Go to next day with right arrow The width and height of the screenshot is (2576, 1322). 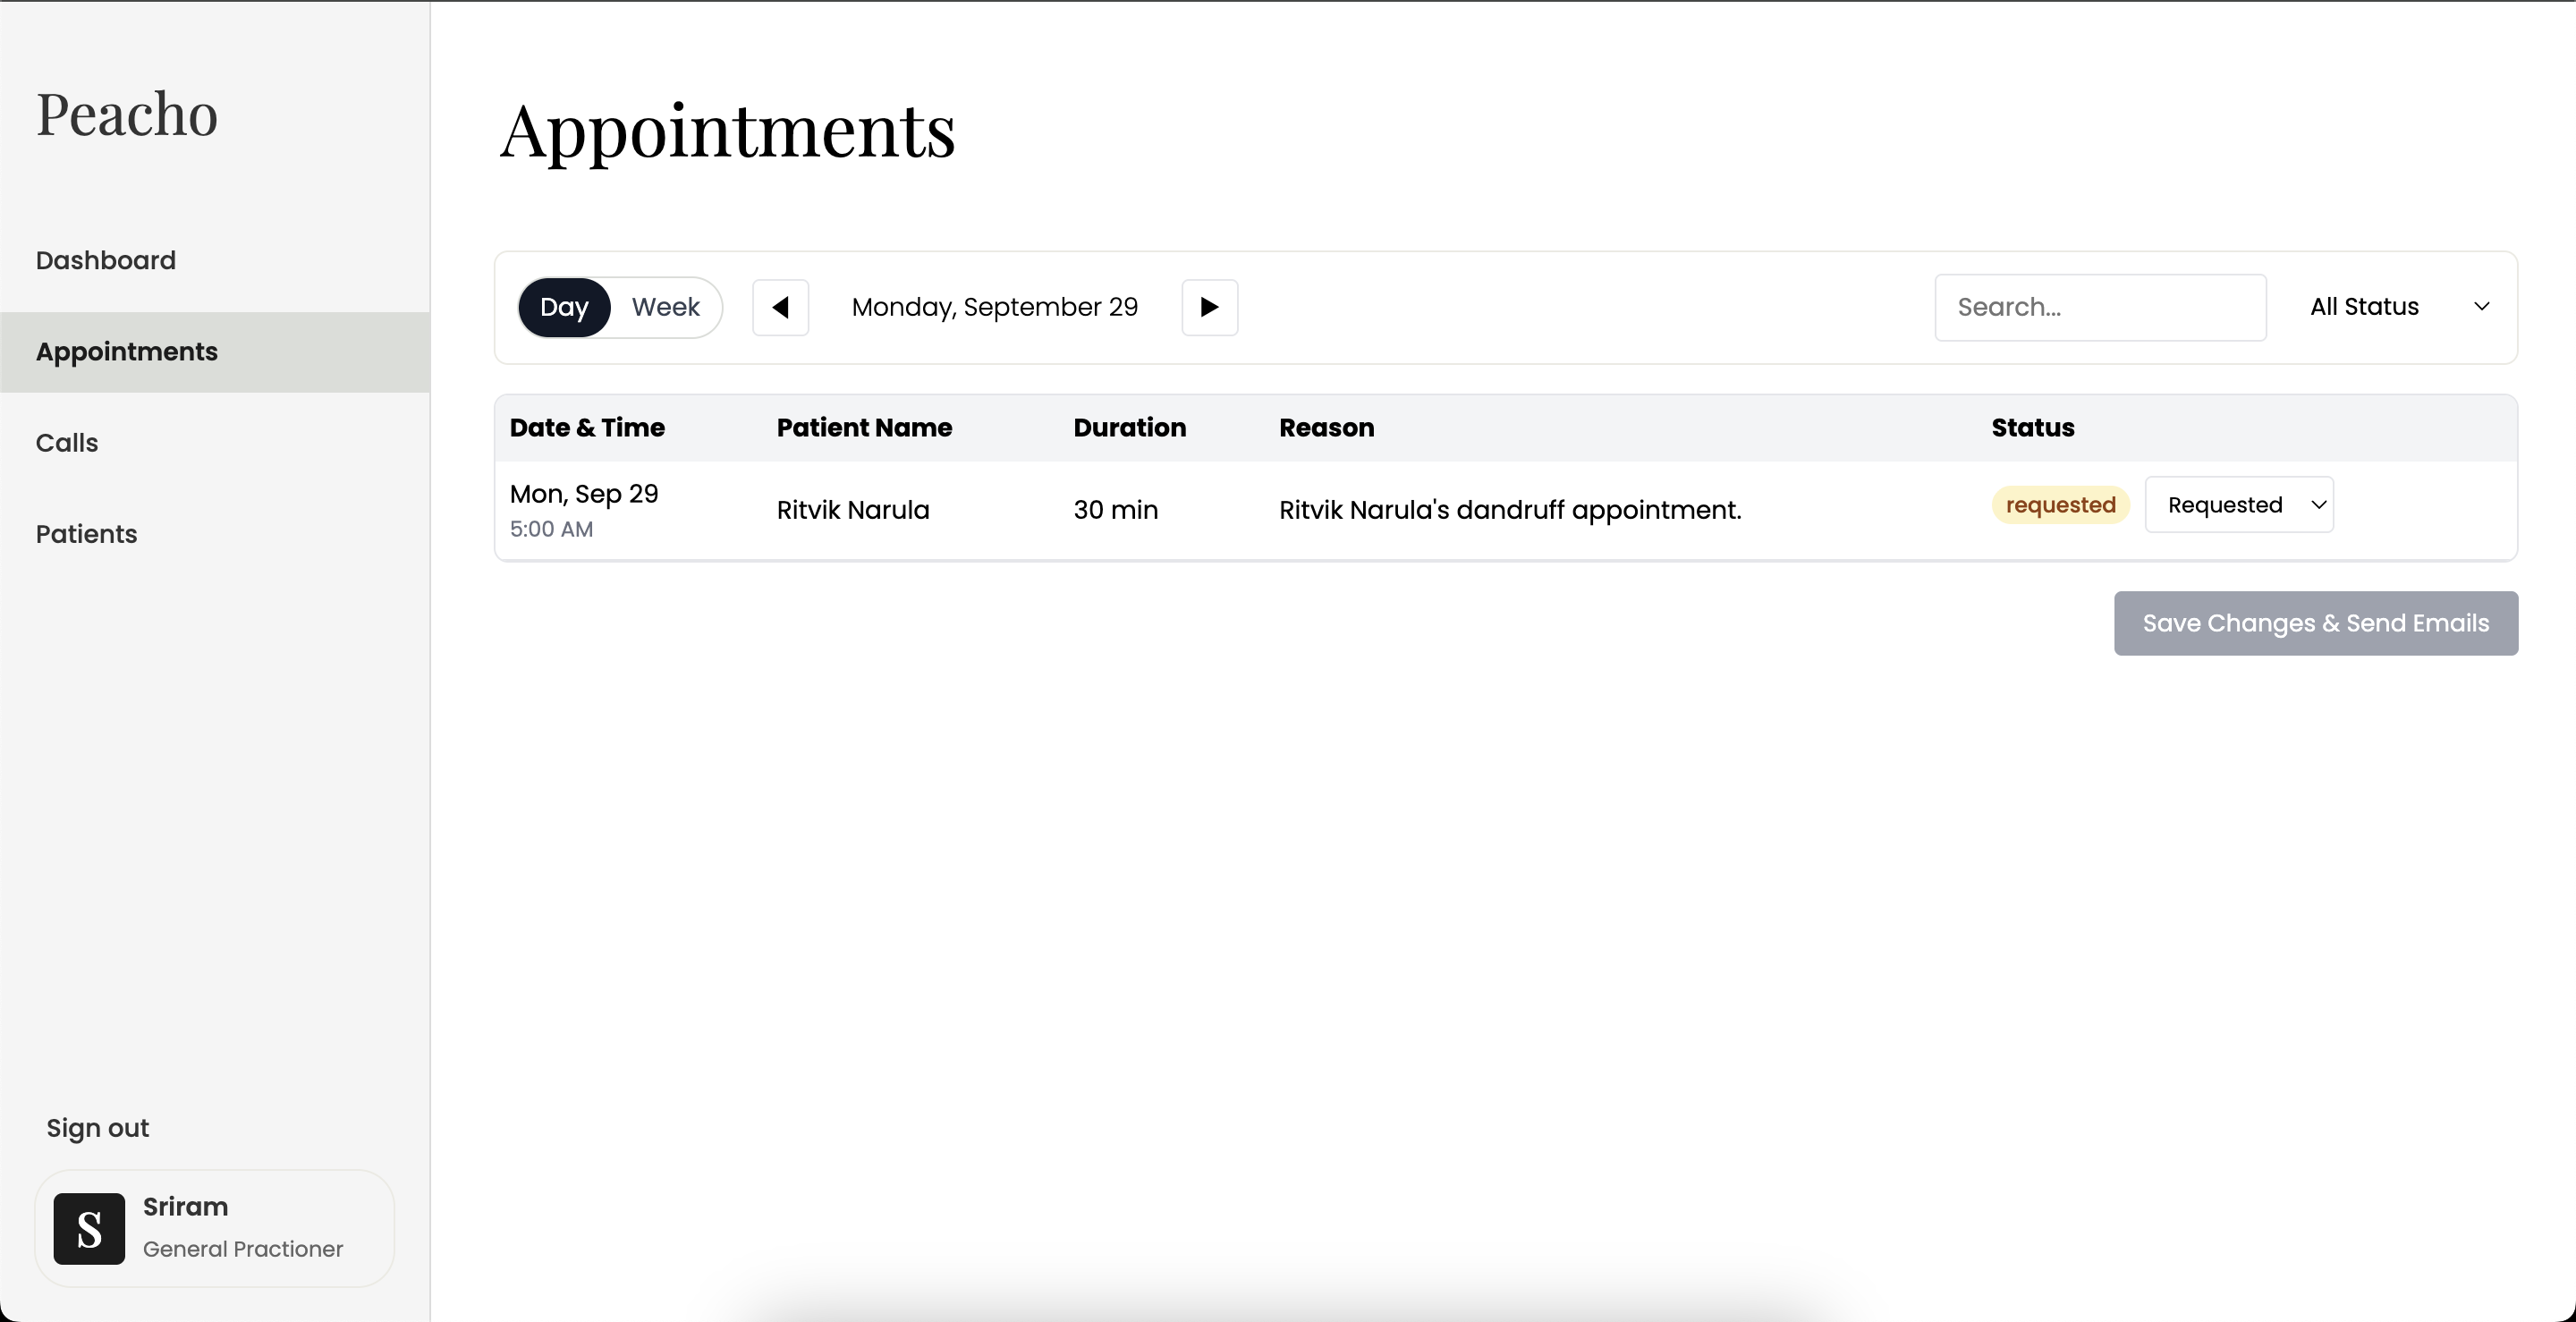coord(1209,307)
